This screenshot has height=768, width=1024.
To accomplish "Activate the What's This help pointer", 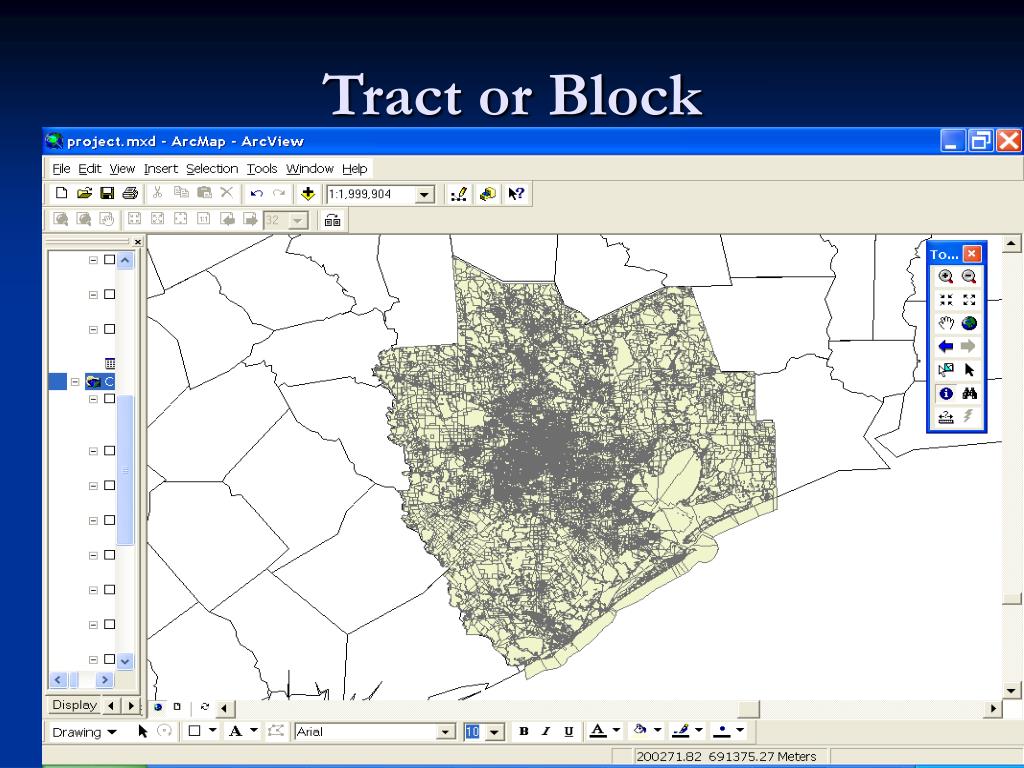I will click(516, 193).
